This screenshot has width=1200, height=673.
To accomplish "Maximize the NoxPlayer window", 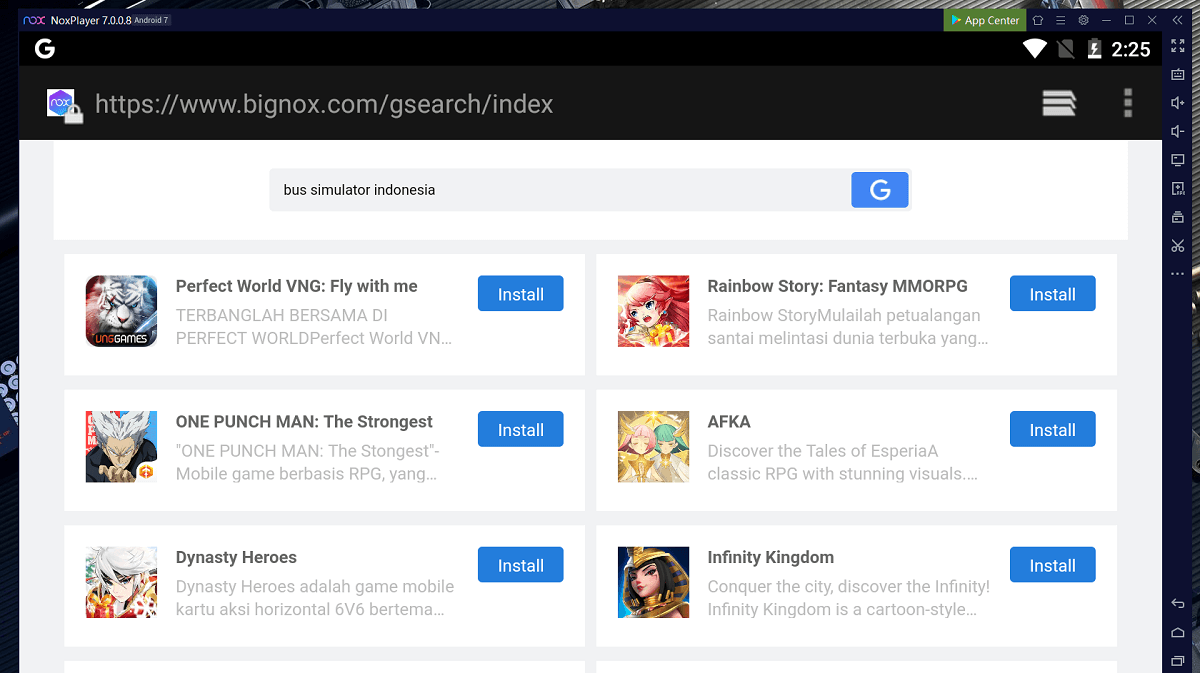I will point(1129,20).
